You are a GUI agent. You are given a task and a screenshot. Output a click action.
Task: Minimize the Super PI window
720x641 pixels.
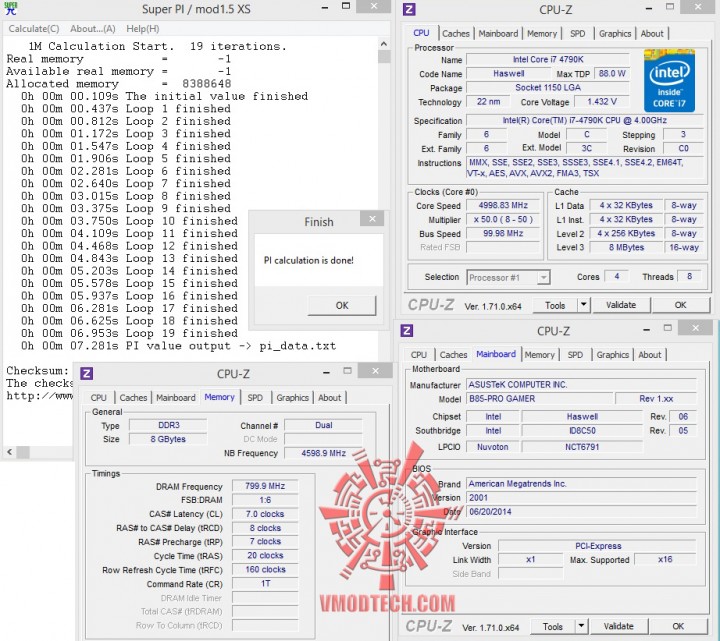coord(325,8)
